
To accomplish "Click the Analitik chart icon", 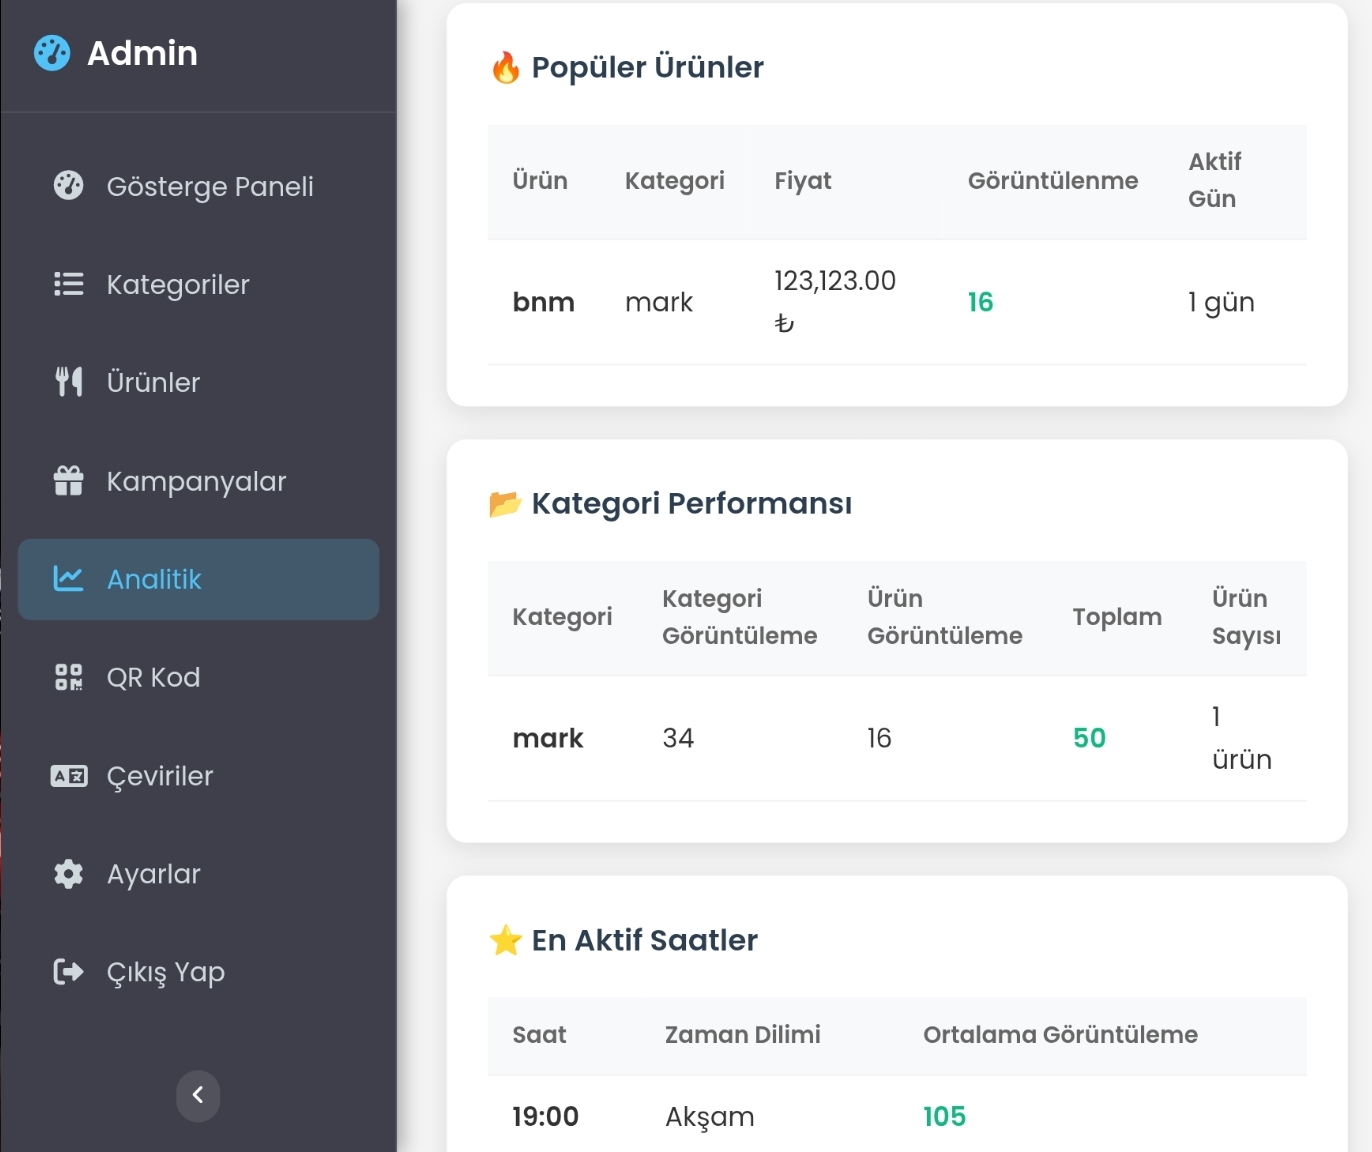I will (68, 578).
